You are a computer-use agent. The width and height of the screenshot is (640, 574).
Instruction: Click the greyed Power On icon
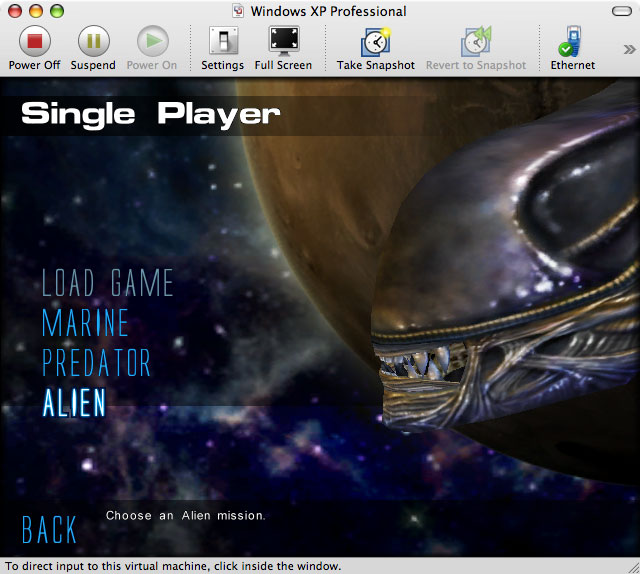153,41
